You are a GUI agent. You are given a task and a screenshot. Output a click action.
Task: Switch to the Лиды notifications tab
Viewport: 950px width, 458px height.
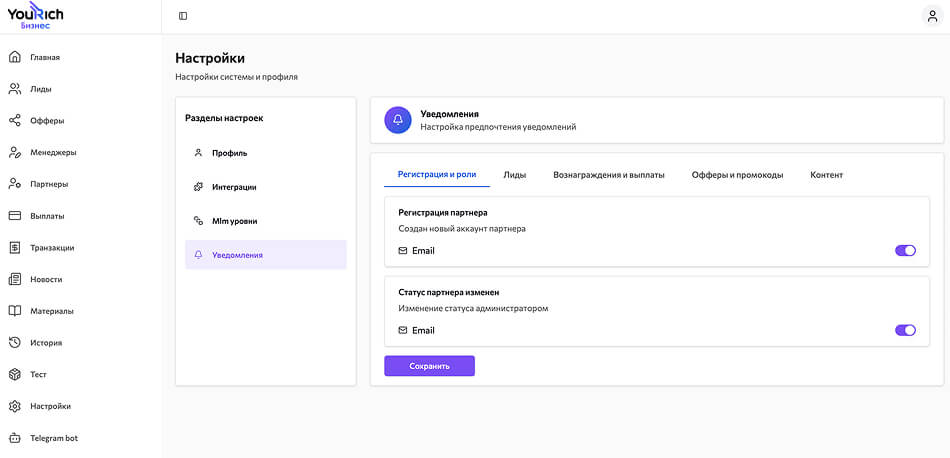[514, 174]
